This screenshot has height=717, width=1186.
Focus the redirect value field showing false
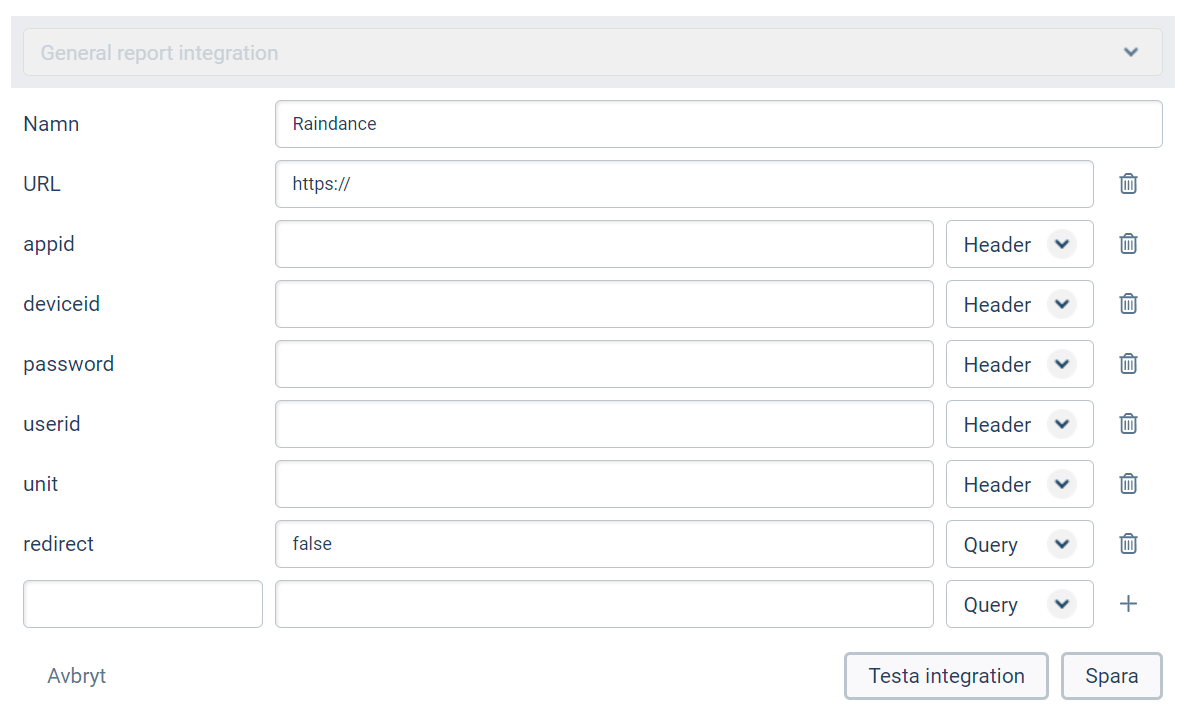click(x=604, y=544)
